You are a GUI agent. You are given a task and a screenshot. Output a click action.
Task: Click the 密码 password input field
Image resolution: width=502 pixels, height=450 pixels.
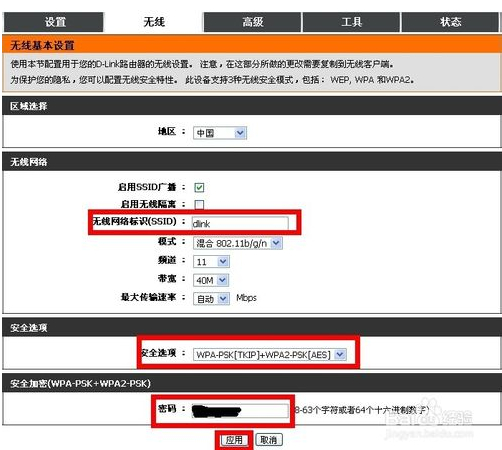240,411
